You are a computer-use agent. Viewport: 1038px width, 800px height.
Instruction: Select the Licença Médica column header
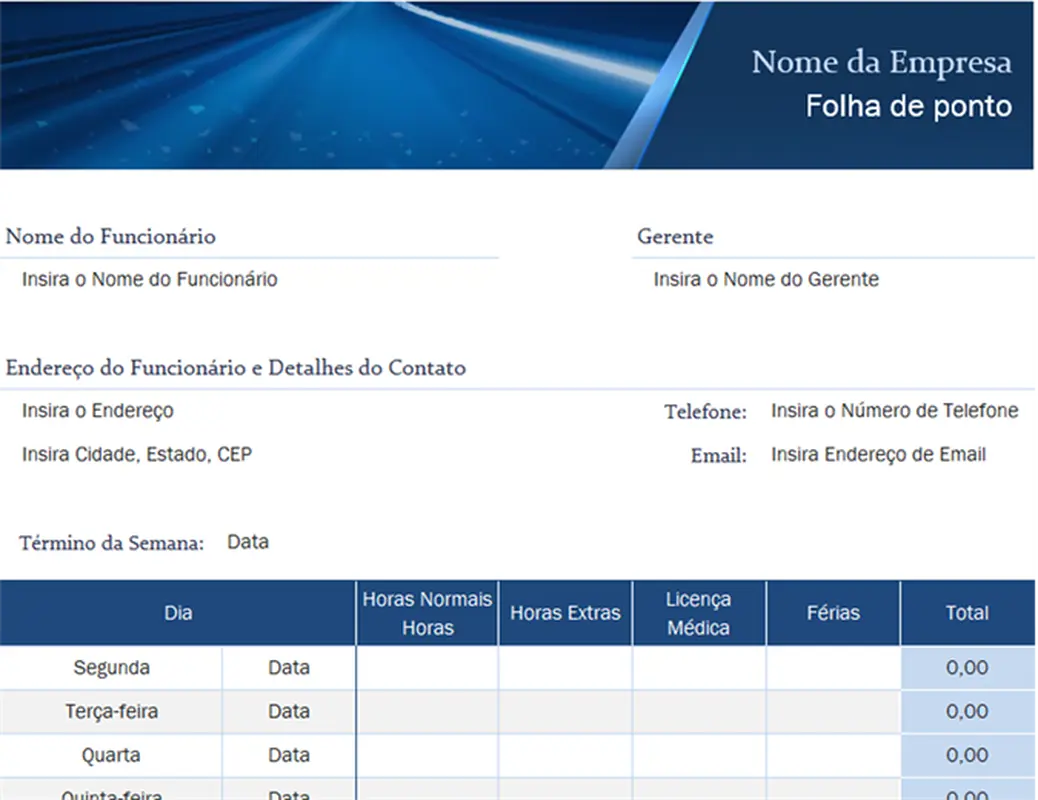700,612
